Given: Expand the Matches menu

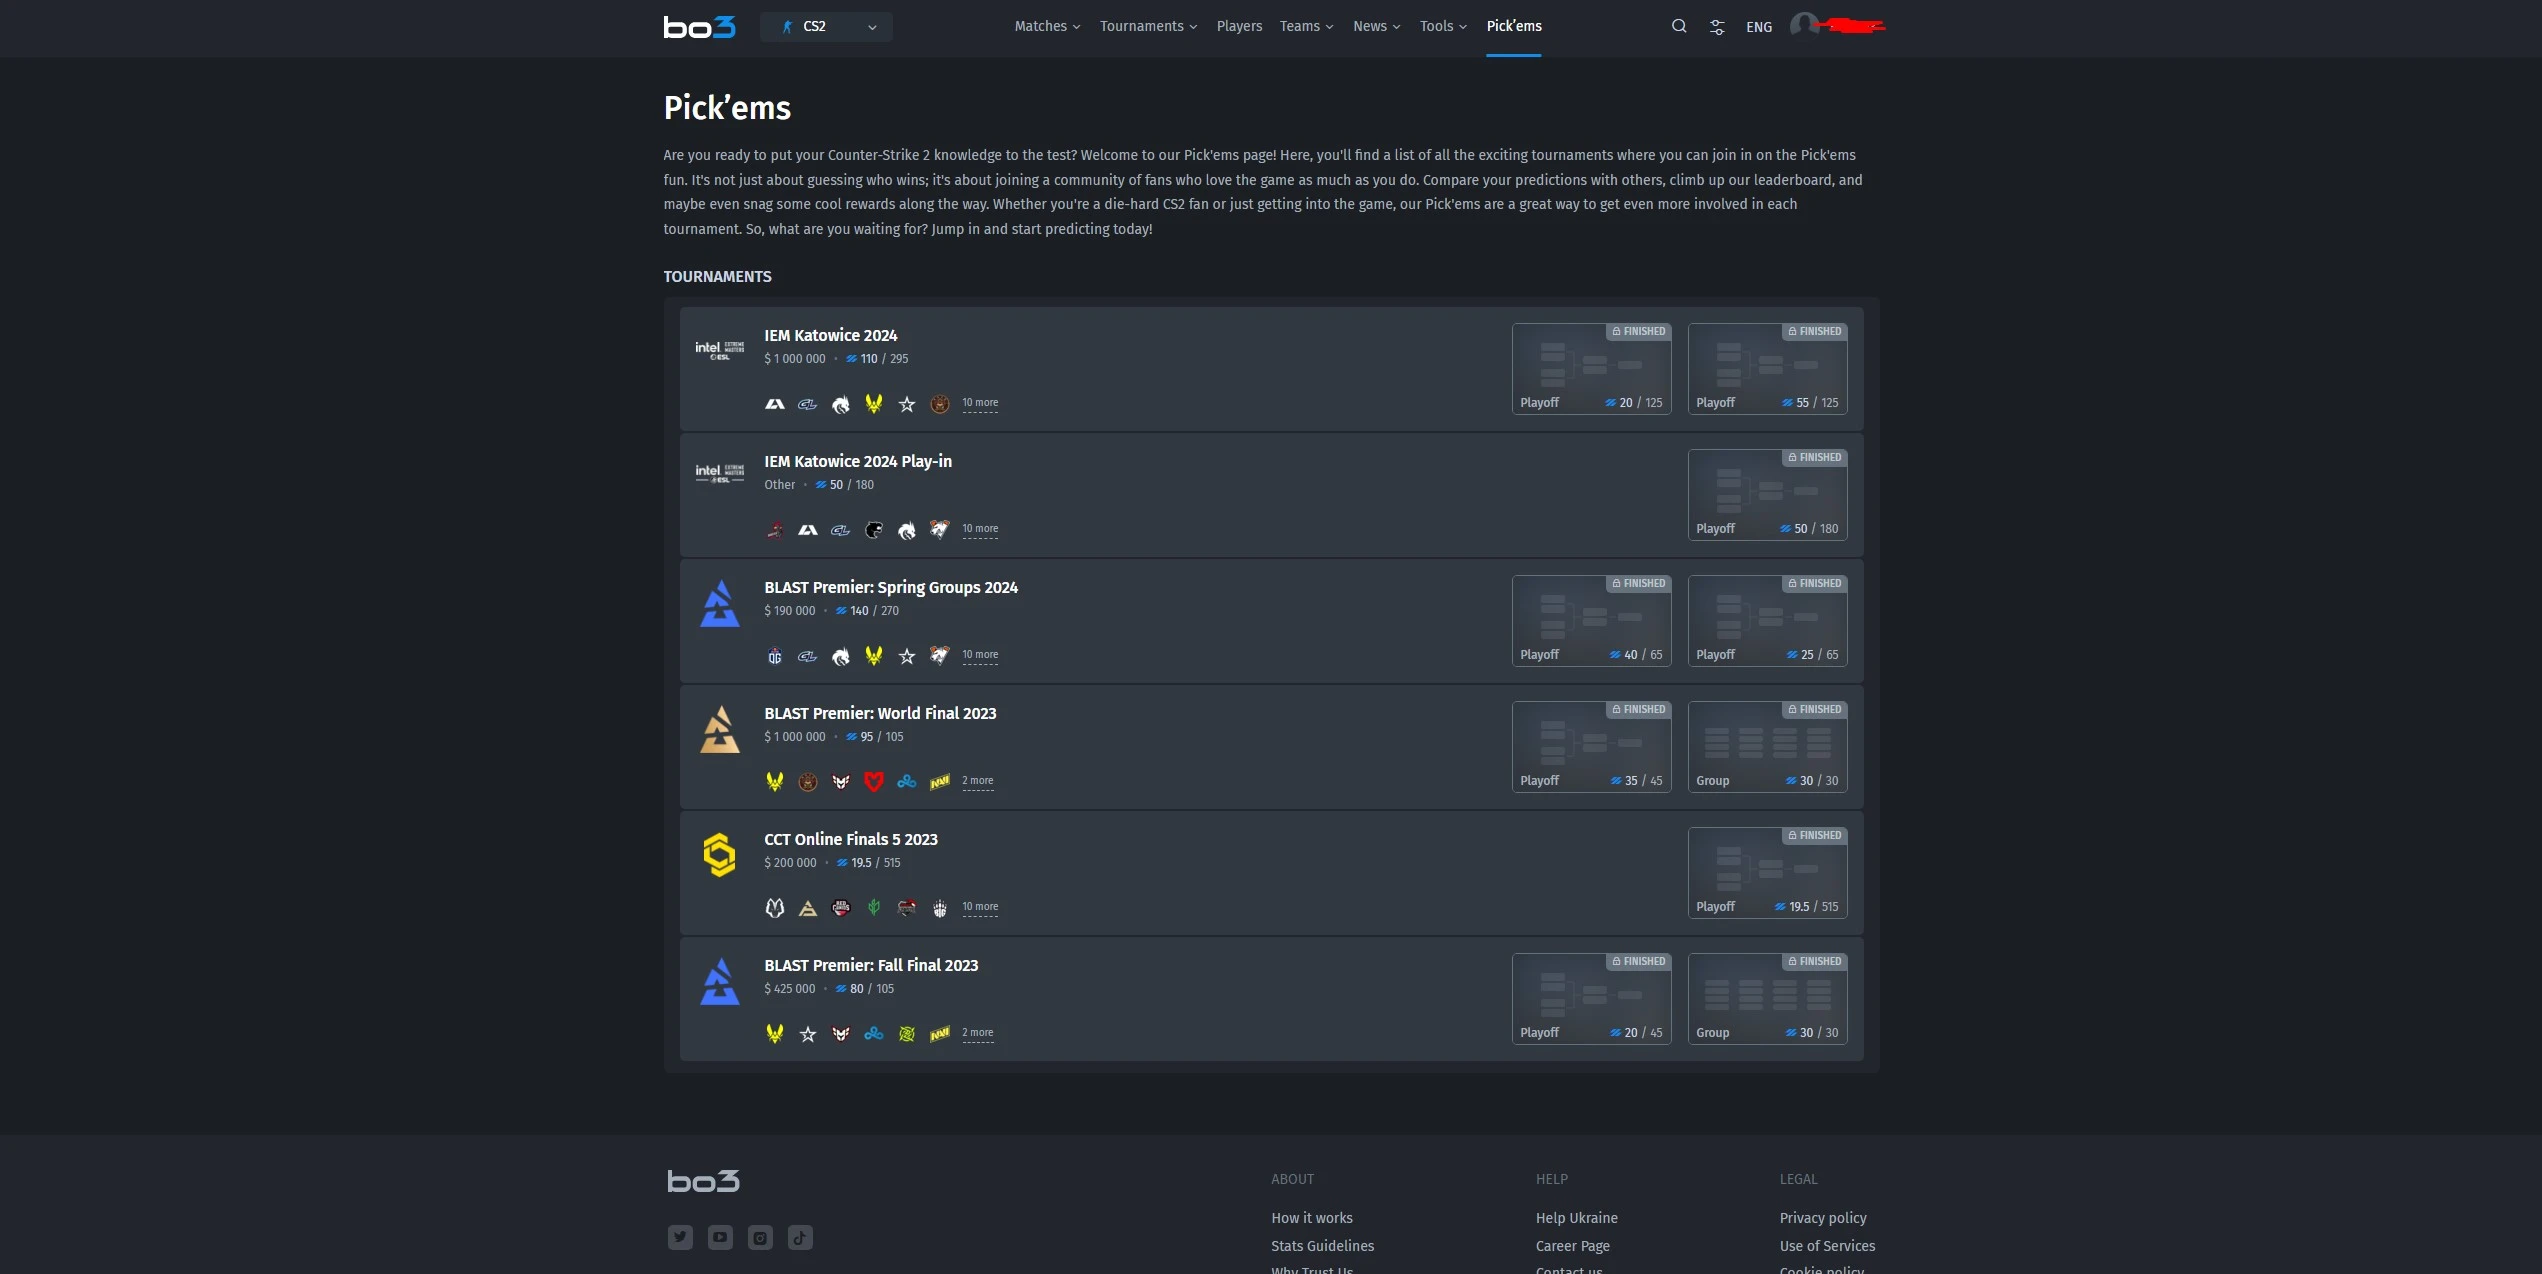Looking at the screenshot, I should click(1047, 27).
